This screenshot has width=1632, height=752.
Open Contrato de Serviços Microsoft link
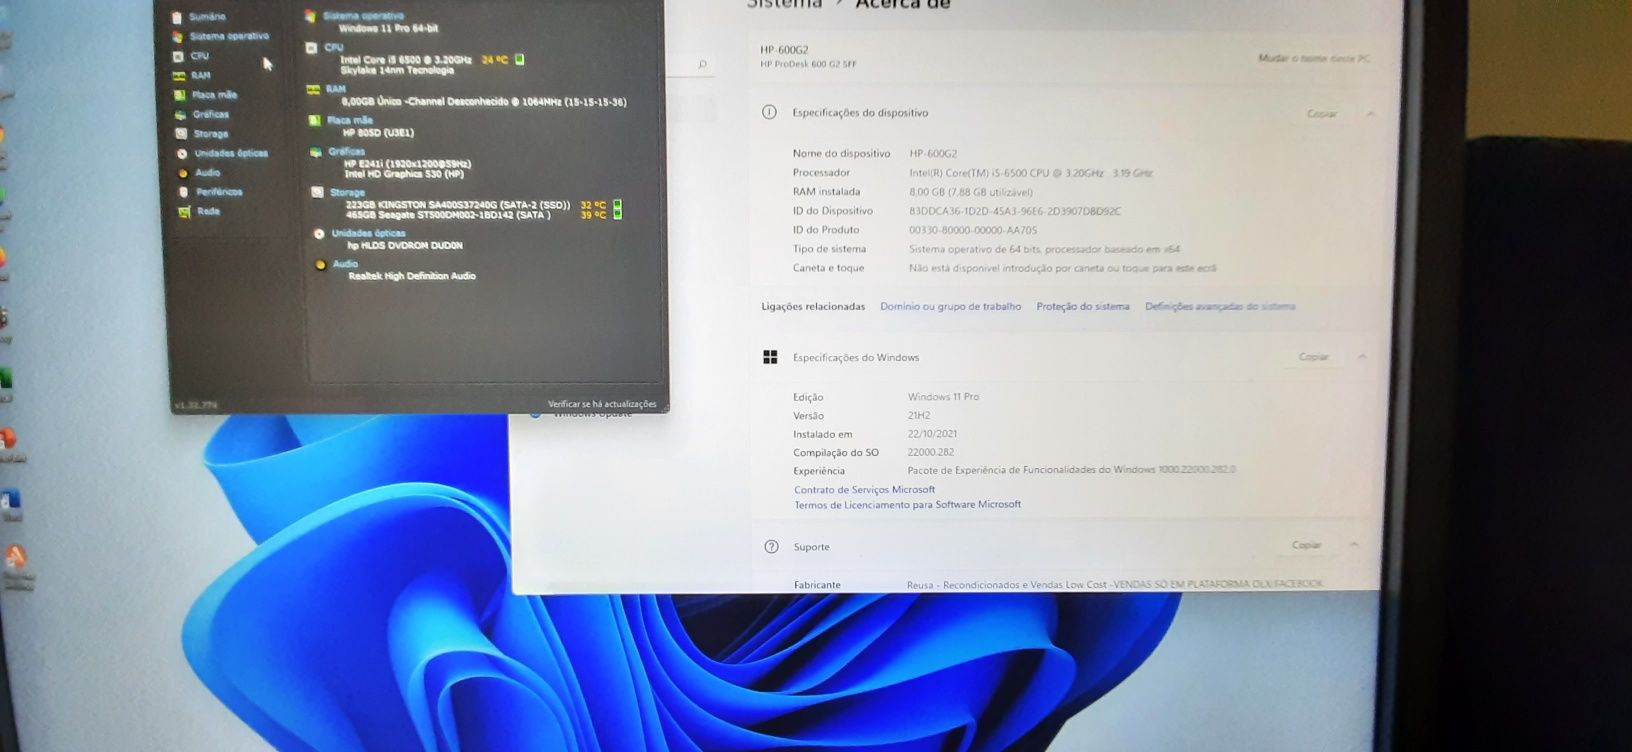[x=864, y=489]
